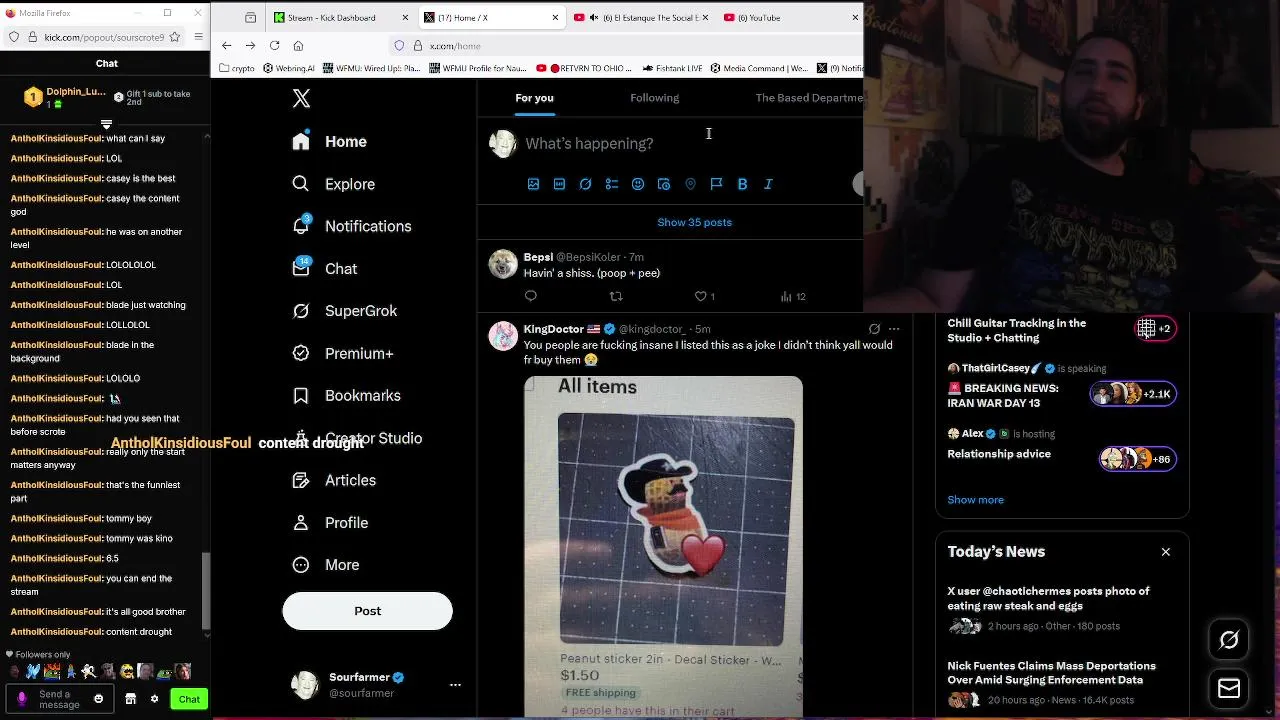Click the x.com/home address bar

tap(625, 46)
